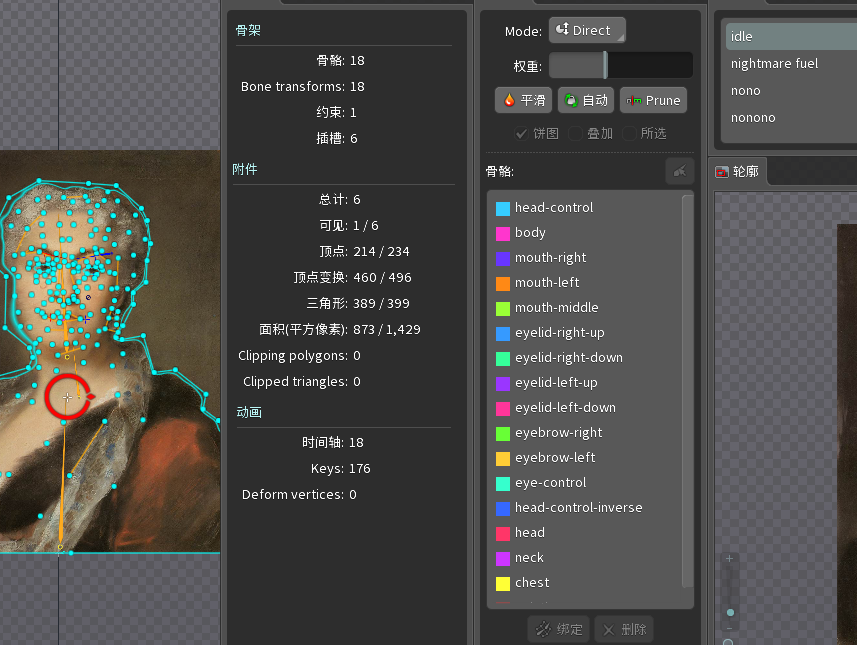Enable the 所选 checkbox

629,133
